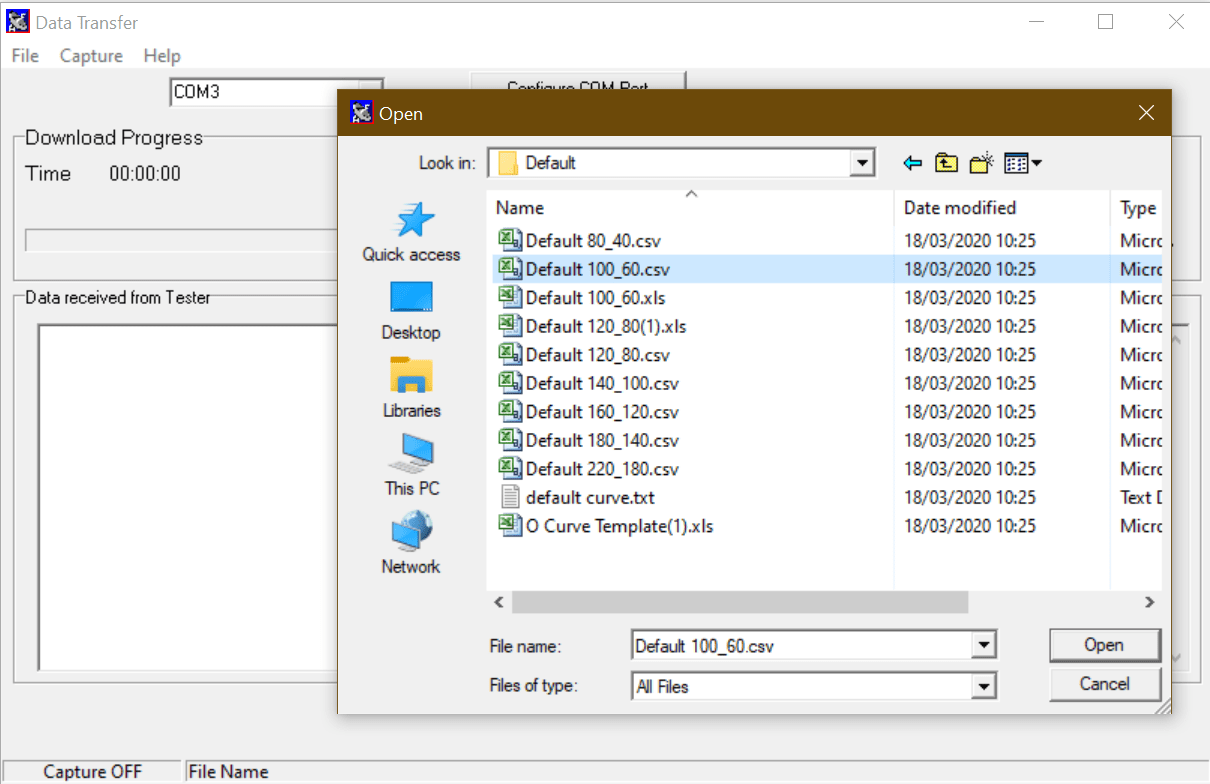Expand the File name dropdown arrow
Image resolution: width=1210 pixels, height=784 pixels.
pos(985,646)
